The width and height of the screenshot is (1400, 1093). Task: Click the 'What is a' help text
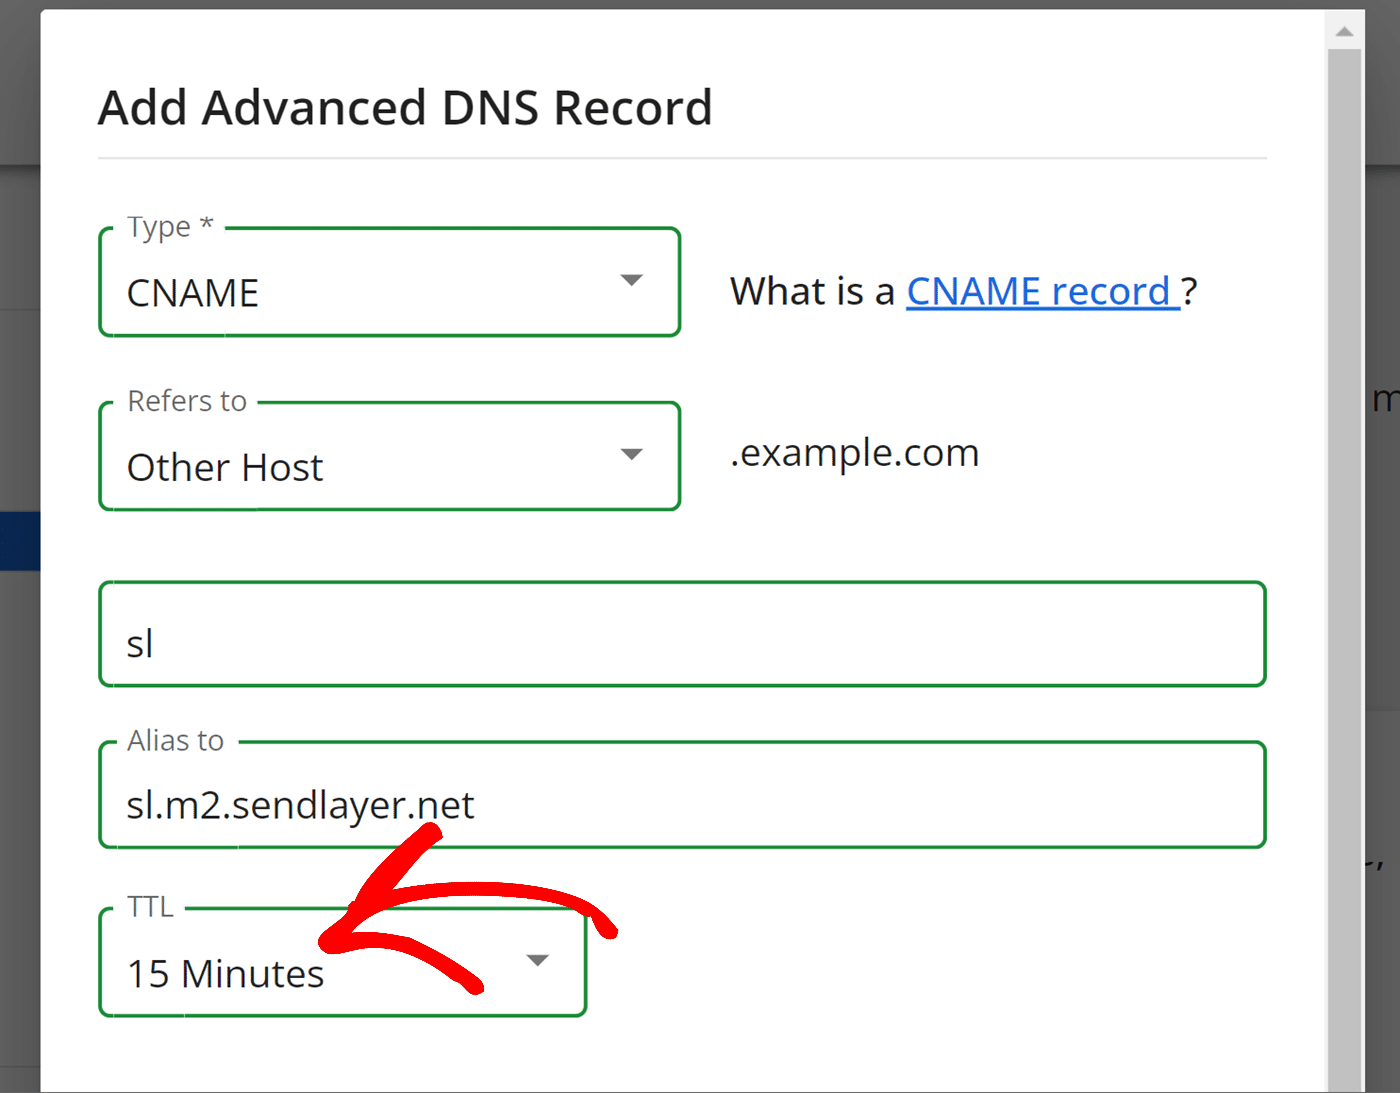point(812,292)
